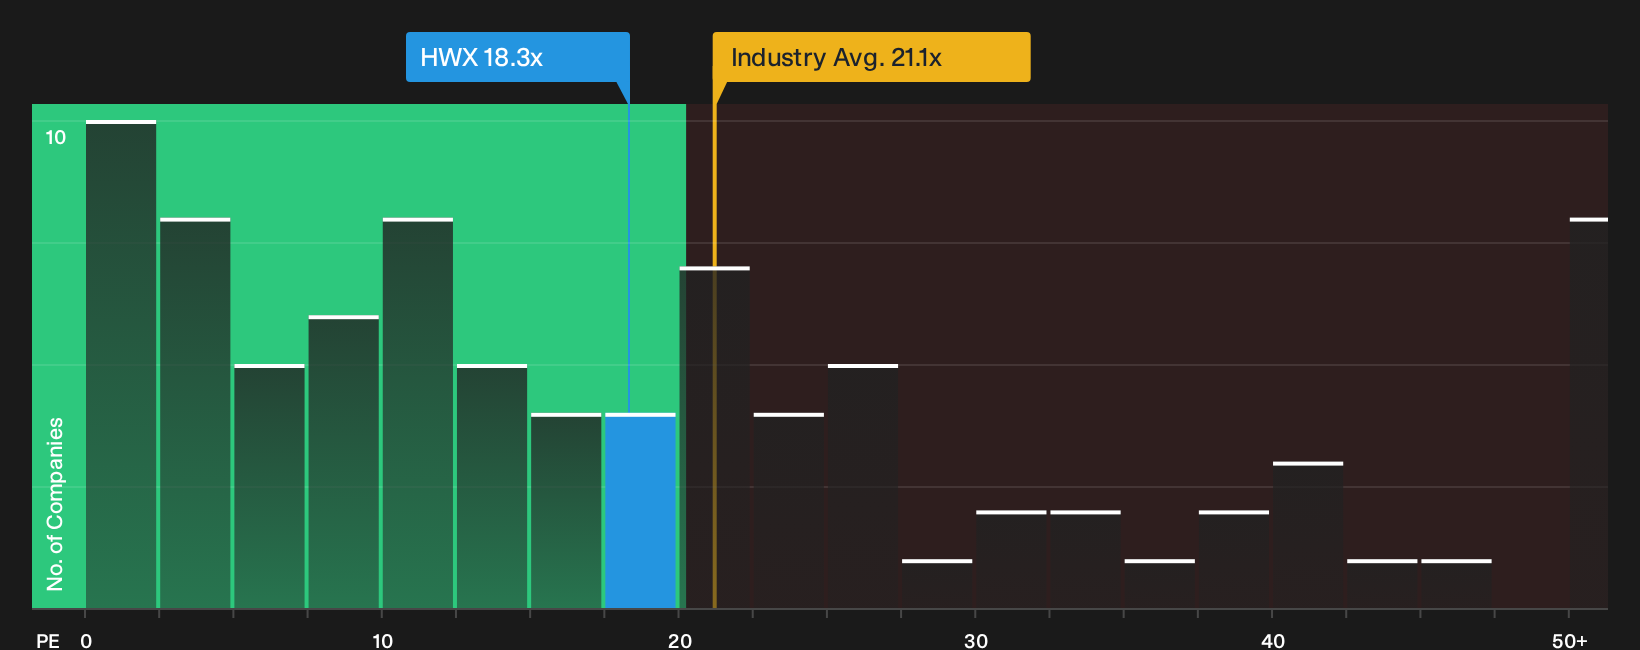Select the tallest bar at PE 0
Viewport: 1640px width, 650px height.
click(x=121, y=365)
